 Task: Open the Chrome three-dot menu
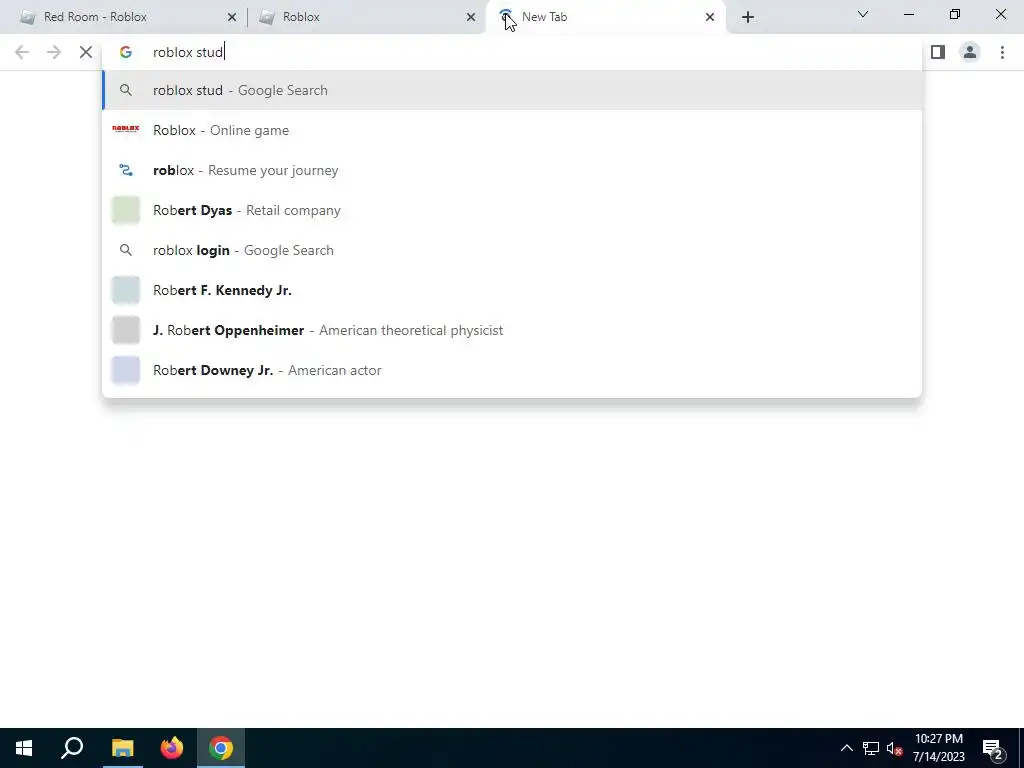click(x=1002, y=52)
